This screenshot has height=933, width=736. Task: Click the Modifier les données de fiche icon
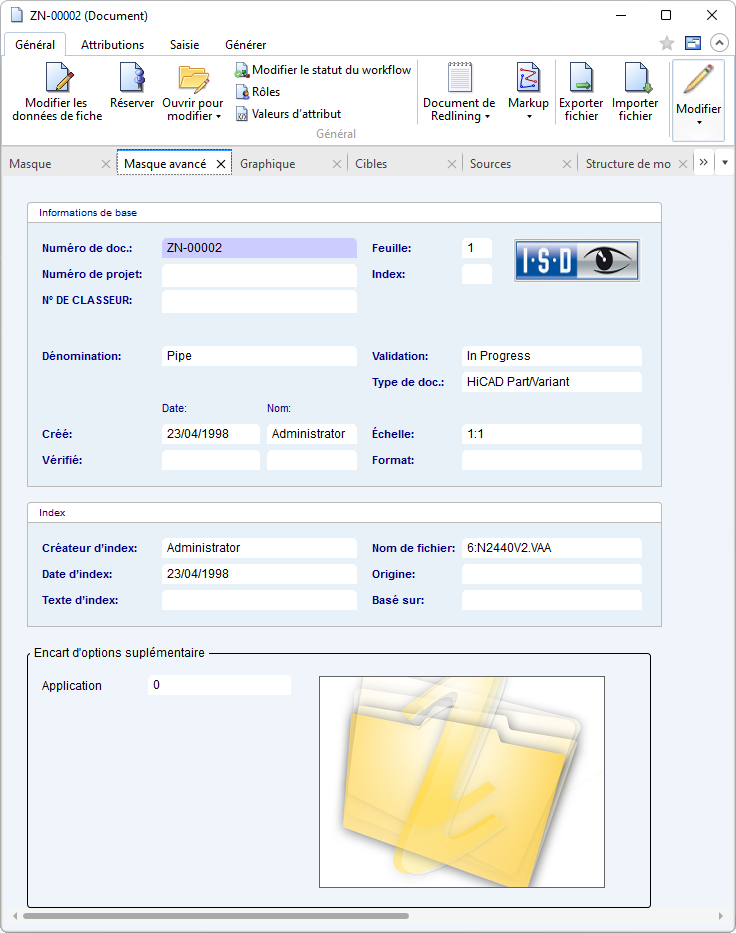pos(57,79)
